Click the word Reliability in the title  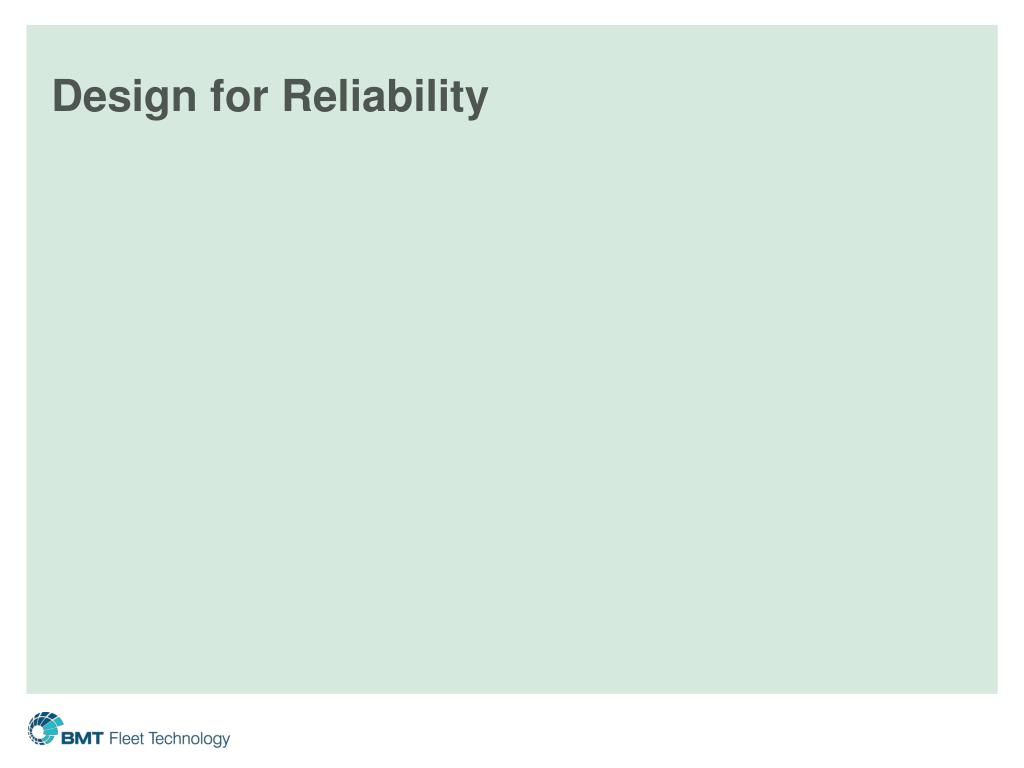click(x=385, y=97)
